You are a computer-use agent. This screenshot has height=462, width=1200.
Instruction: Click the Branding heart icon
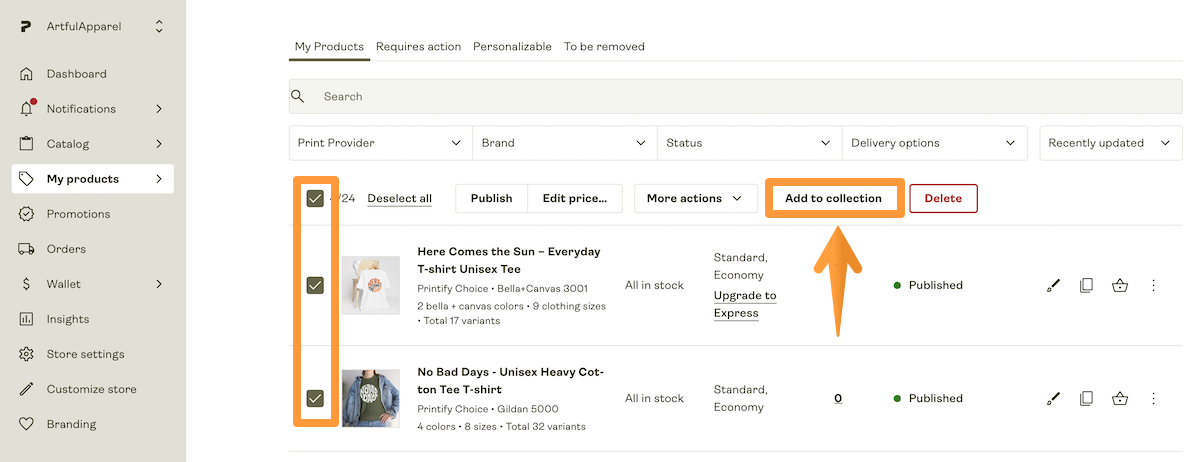pos(26,424)
